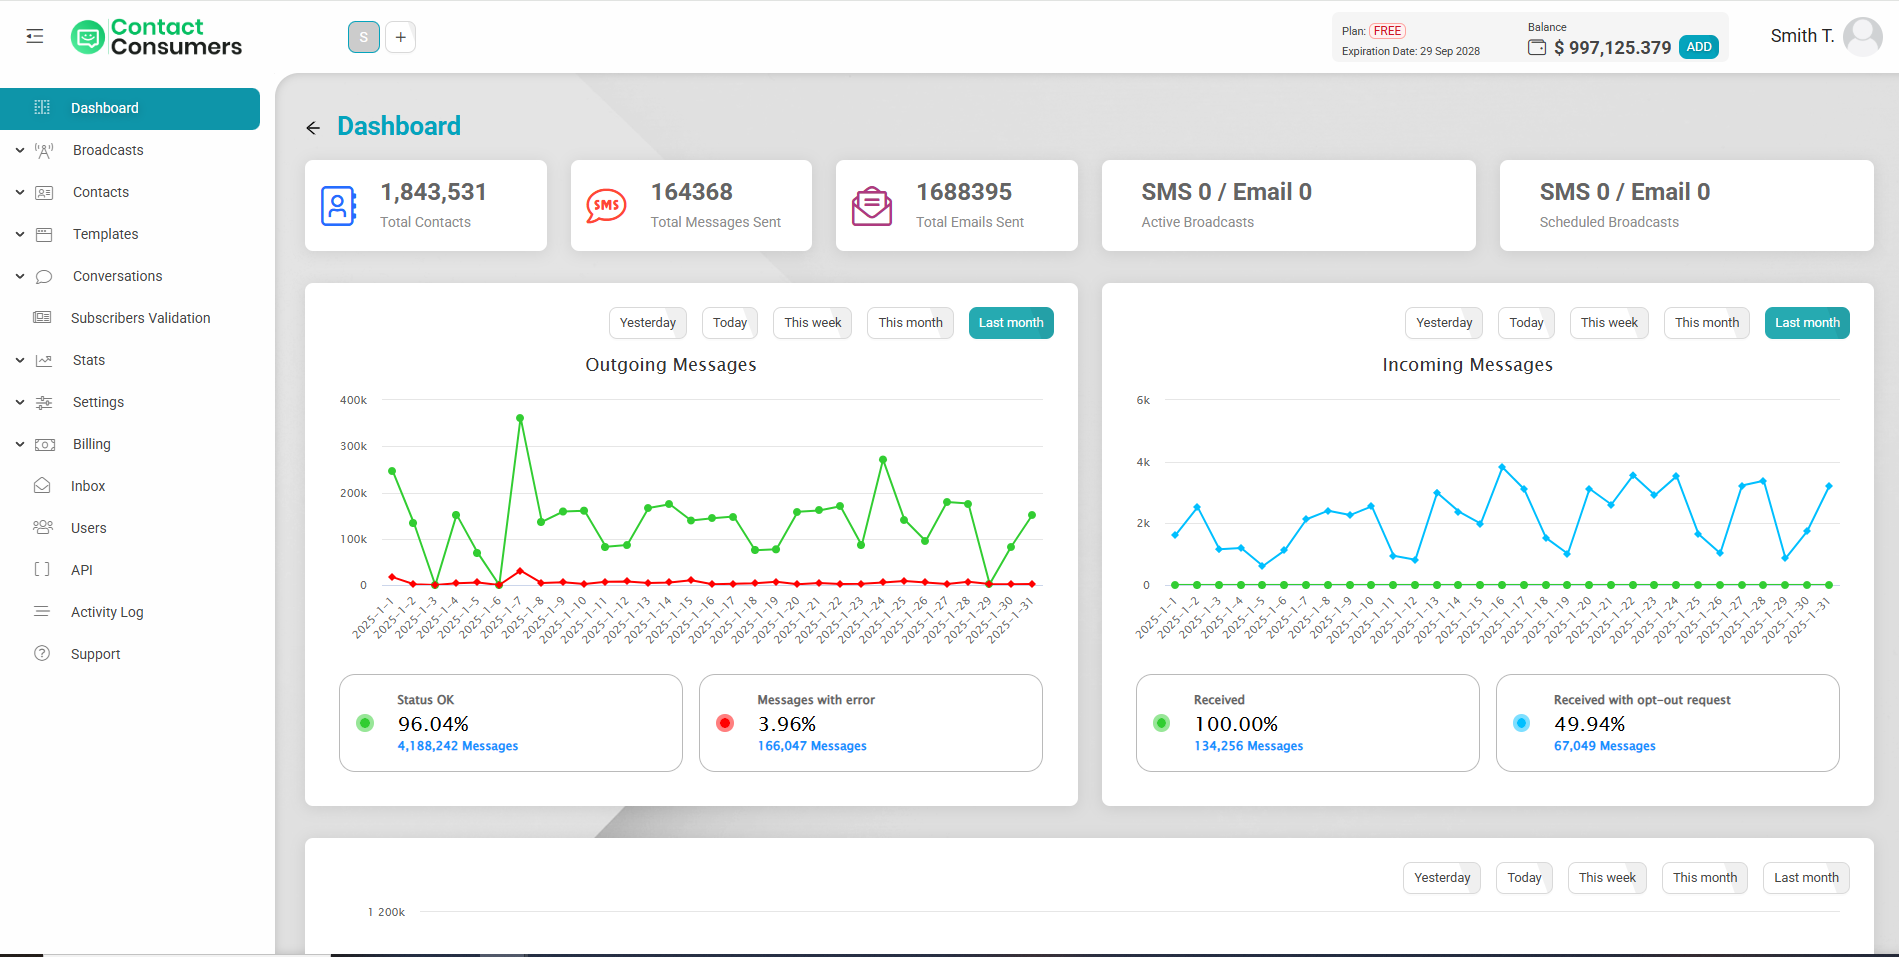Click the green Status OK legend dot
Screen dimensions: 1899x957
click(x=365, y=723)
